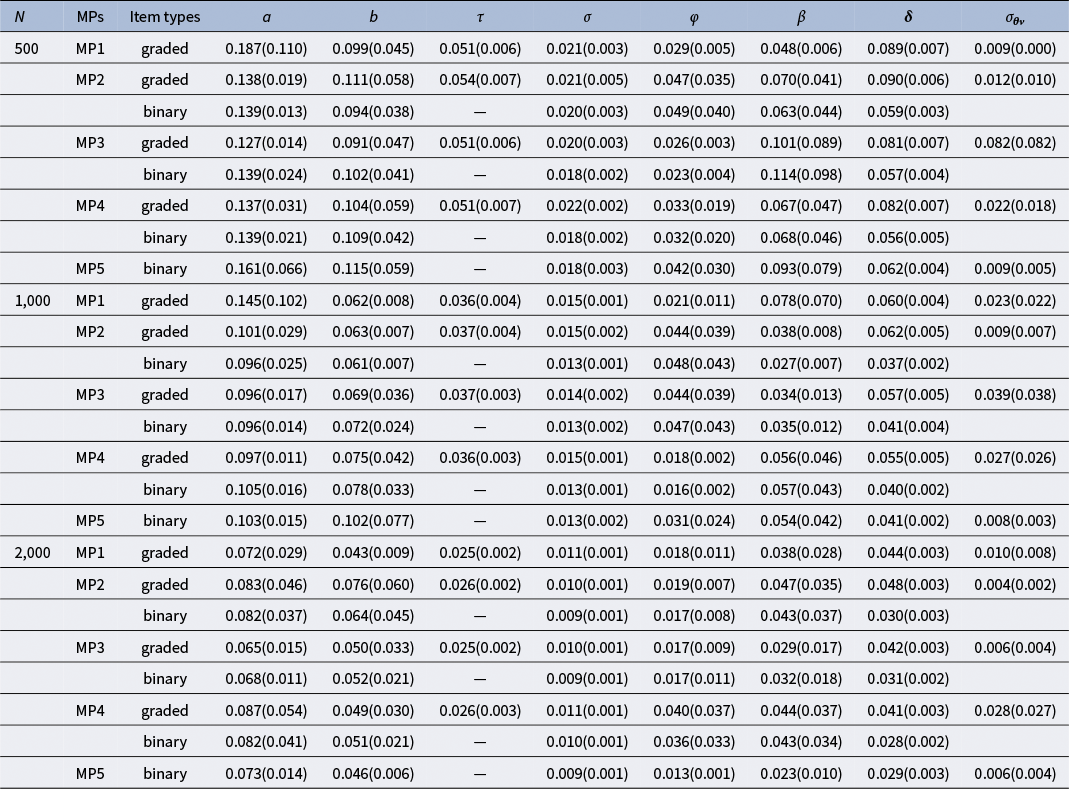Click the value 0.078(0.033)

point(374,489)
